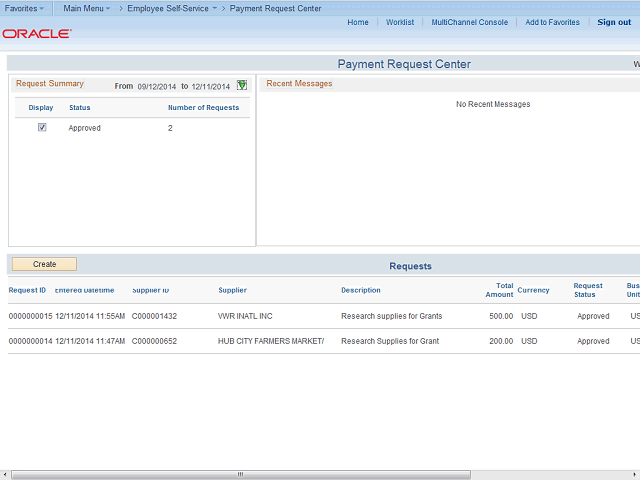Click supplier HUB CITY FARMERS MARKET/
The width and height of the screenshot is (640, 480).
[271, 341]
